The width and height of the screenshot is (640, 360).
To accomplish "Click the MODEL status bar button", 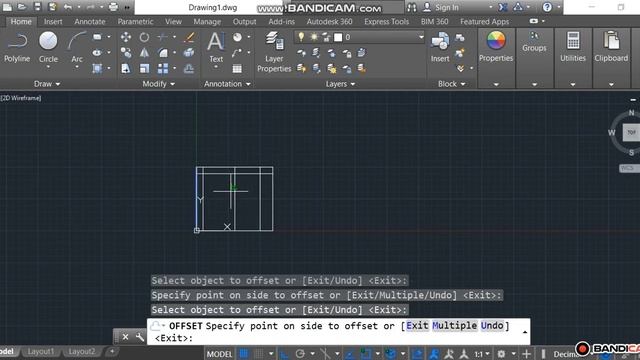I will pyautogui.click(x=219, y=354).
